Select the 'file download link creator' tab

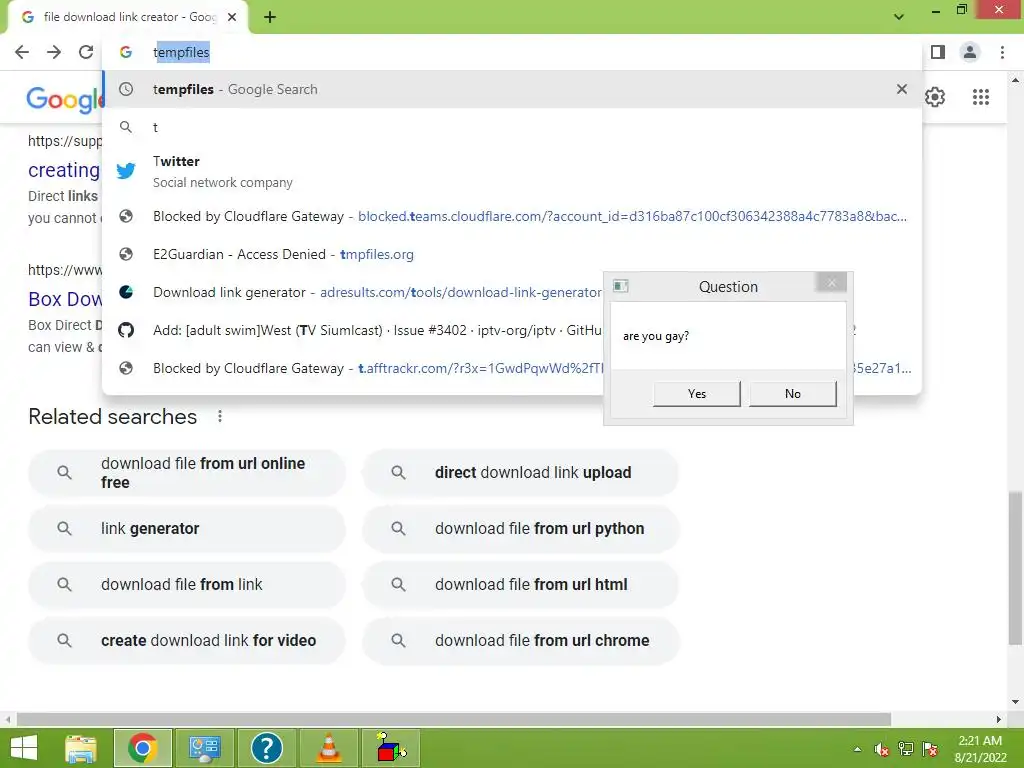click(129, 17)
